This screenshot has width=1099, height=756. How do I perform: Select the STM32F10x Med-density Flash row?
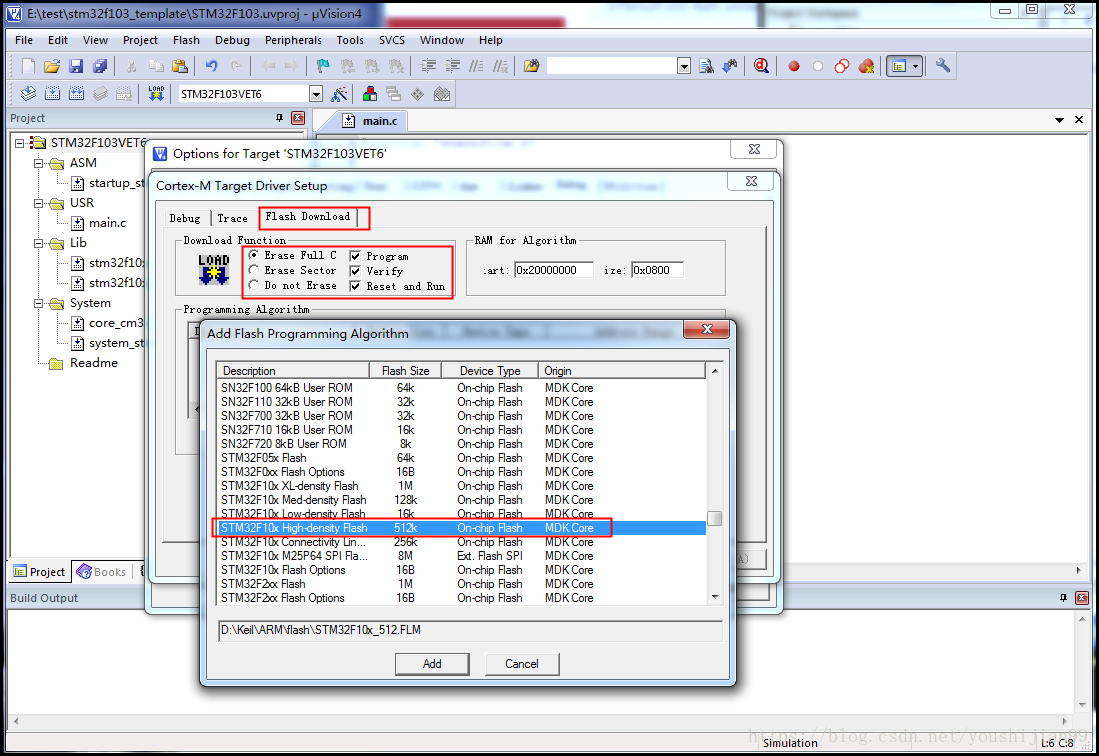[x=294, y=500]
